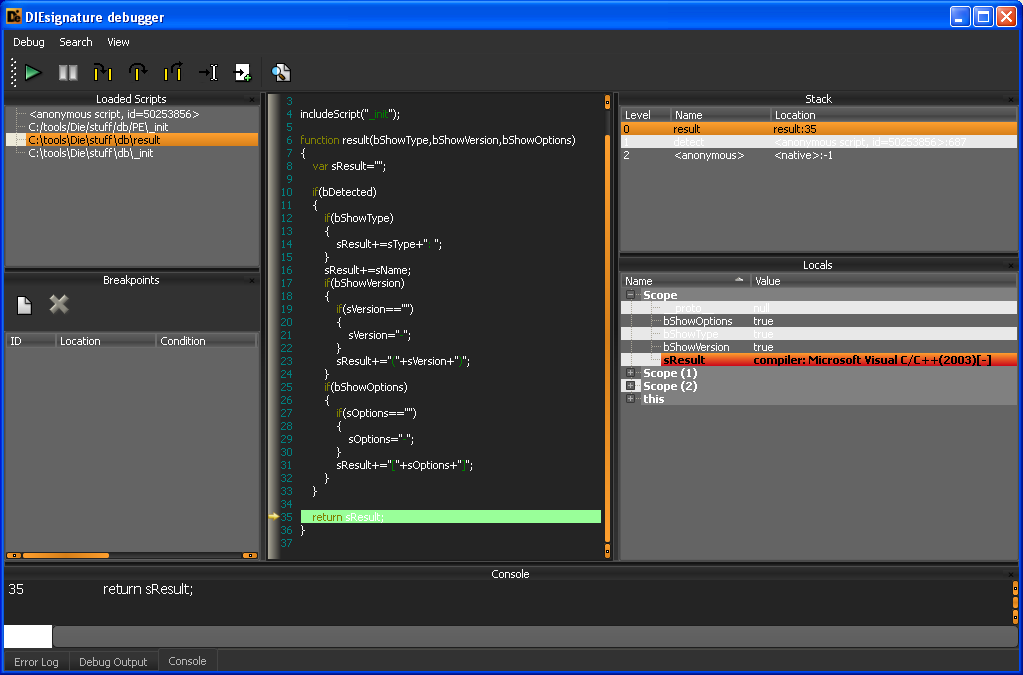Expand the Scope (2) tree node
Viewport: 1023px width, 675px height.
[631, 386]
